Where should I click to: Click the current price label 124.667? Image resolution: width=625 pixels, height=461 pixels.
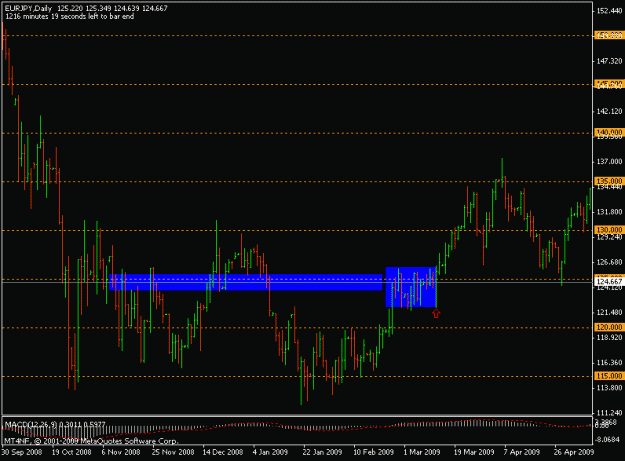(x=608, y=281)
